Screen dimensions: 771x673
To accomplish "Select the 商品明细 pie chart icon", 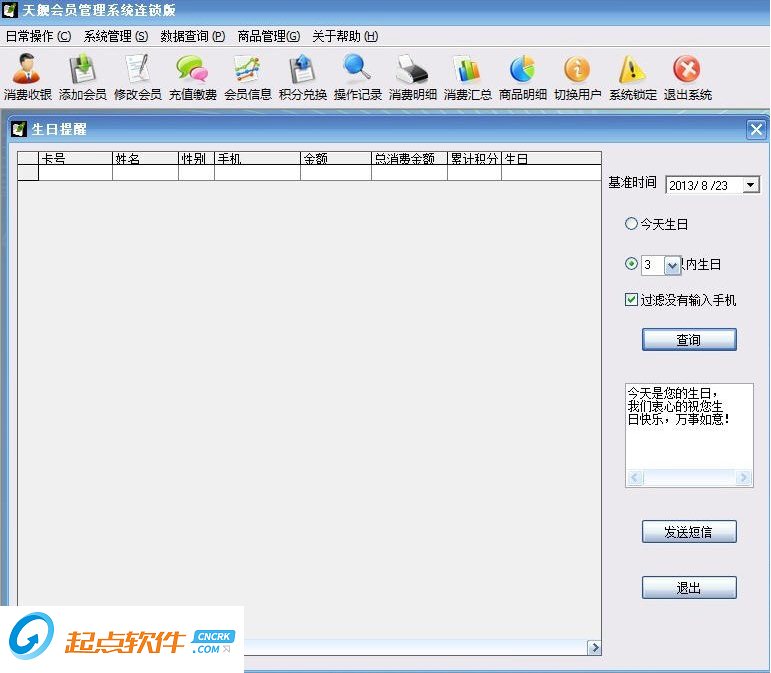I will tap(523, 77).
